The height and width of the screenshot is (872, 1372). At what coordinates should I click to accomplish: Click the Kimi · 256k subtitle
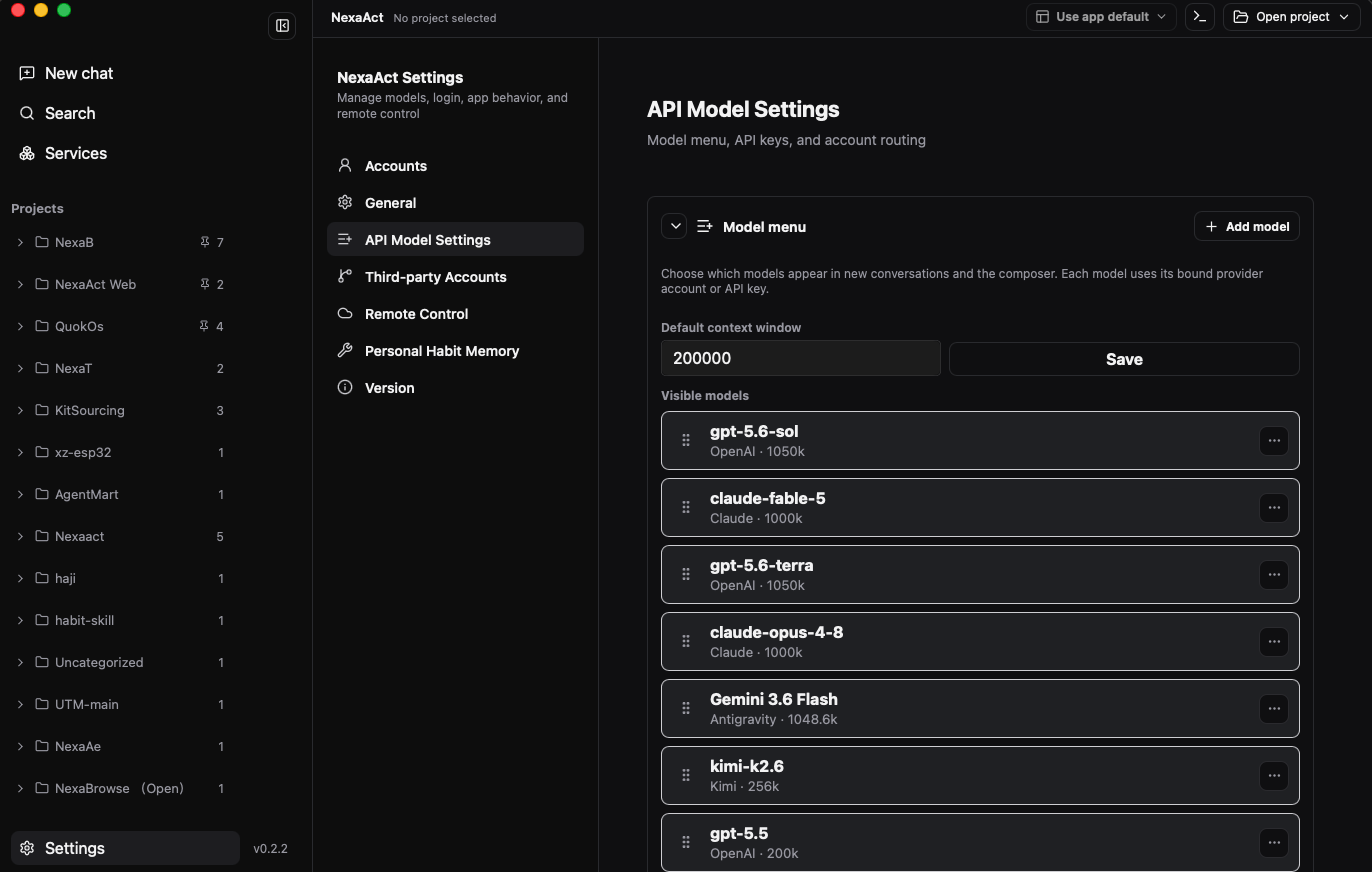(744, 786)
